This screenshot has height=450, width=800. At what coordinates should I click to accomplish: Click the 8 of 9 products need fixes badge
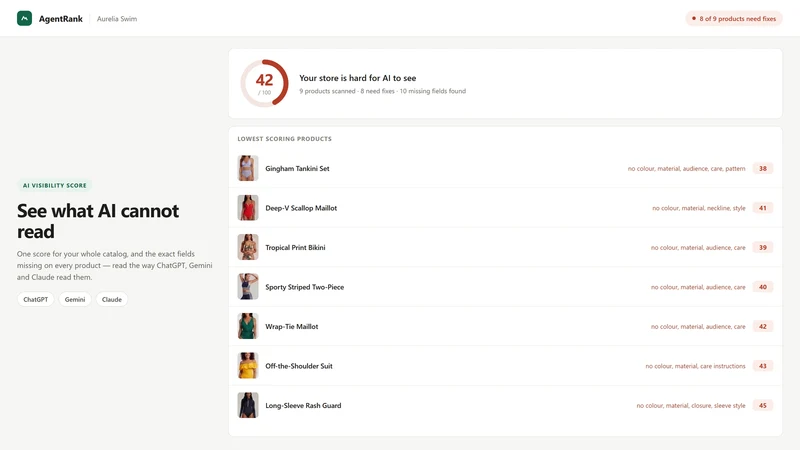[x=734, y=18]
